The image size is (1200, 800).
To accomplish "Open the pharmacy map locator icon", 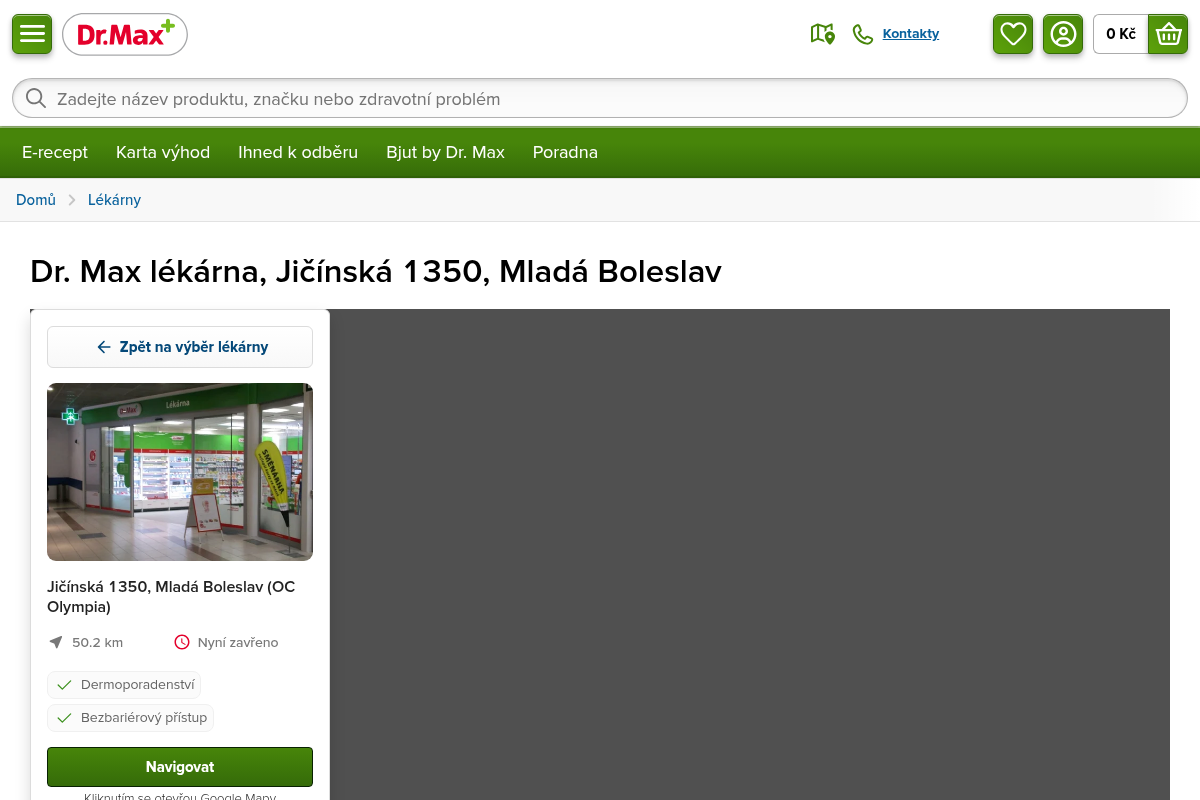I will coord(822,34).
